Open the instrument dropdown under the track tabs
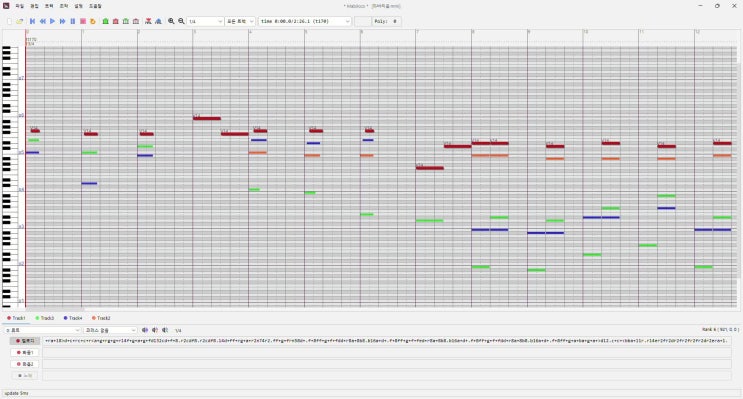The image size is (743, 399). point(43,330)
